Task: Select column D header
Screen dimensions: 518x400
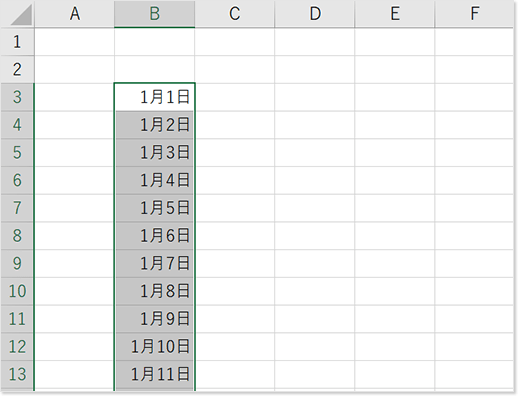Action: point(315,14)
